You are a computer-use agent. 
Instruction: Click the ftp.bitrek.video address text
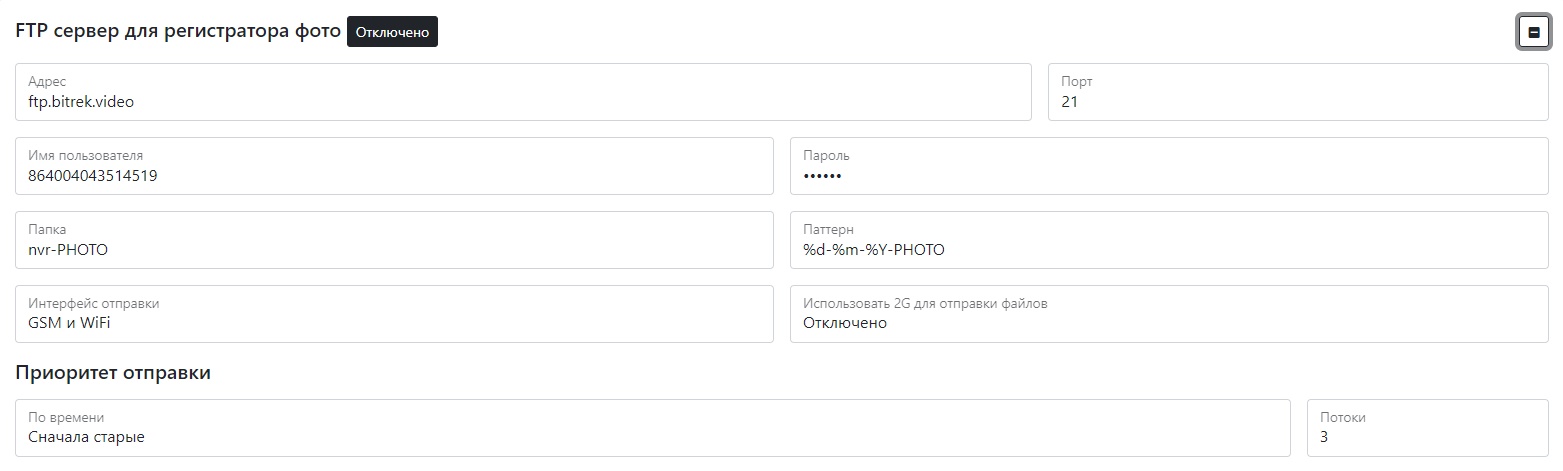point(81,102)
